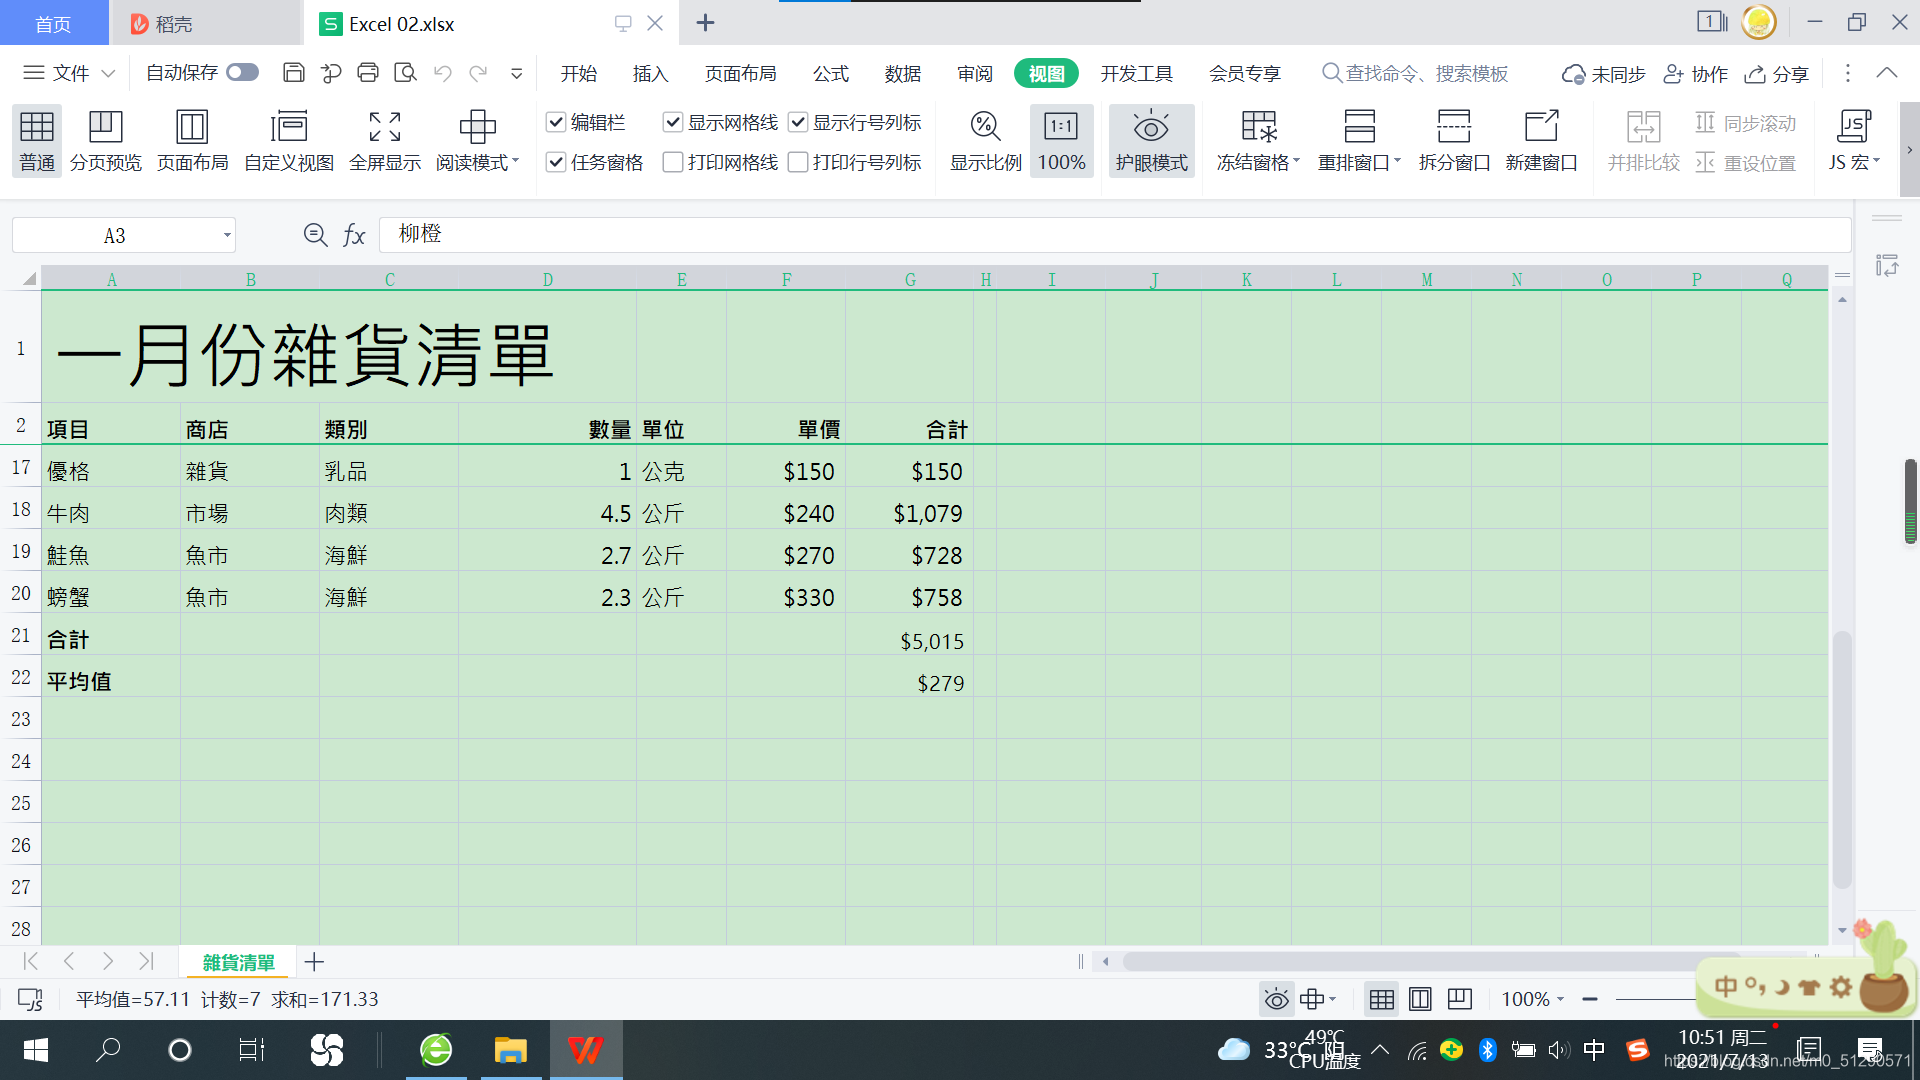Toggle the auto save (自动保存) switch
1920x1080 pixels.
click(x=242, y=73)
